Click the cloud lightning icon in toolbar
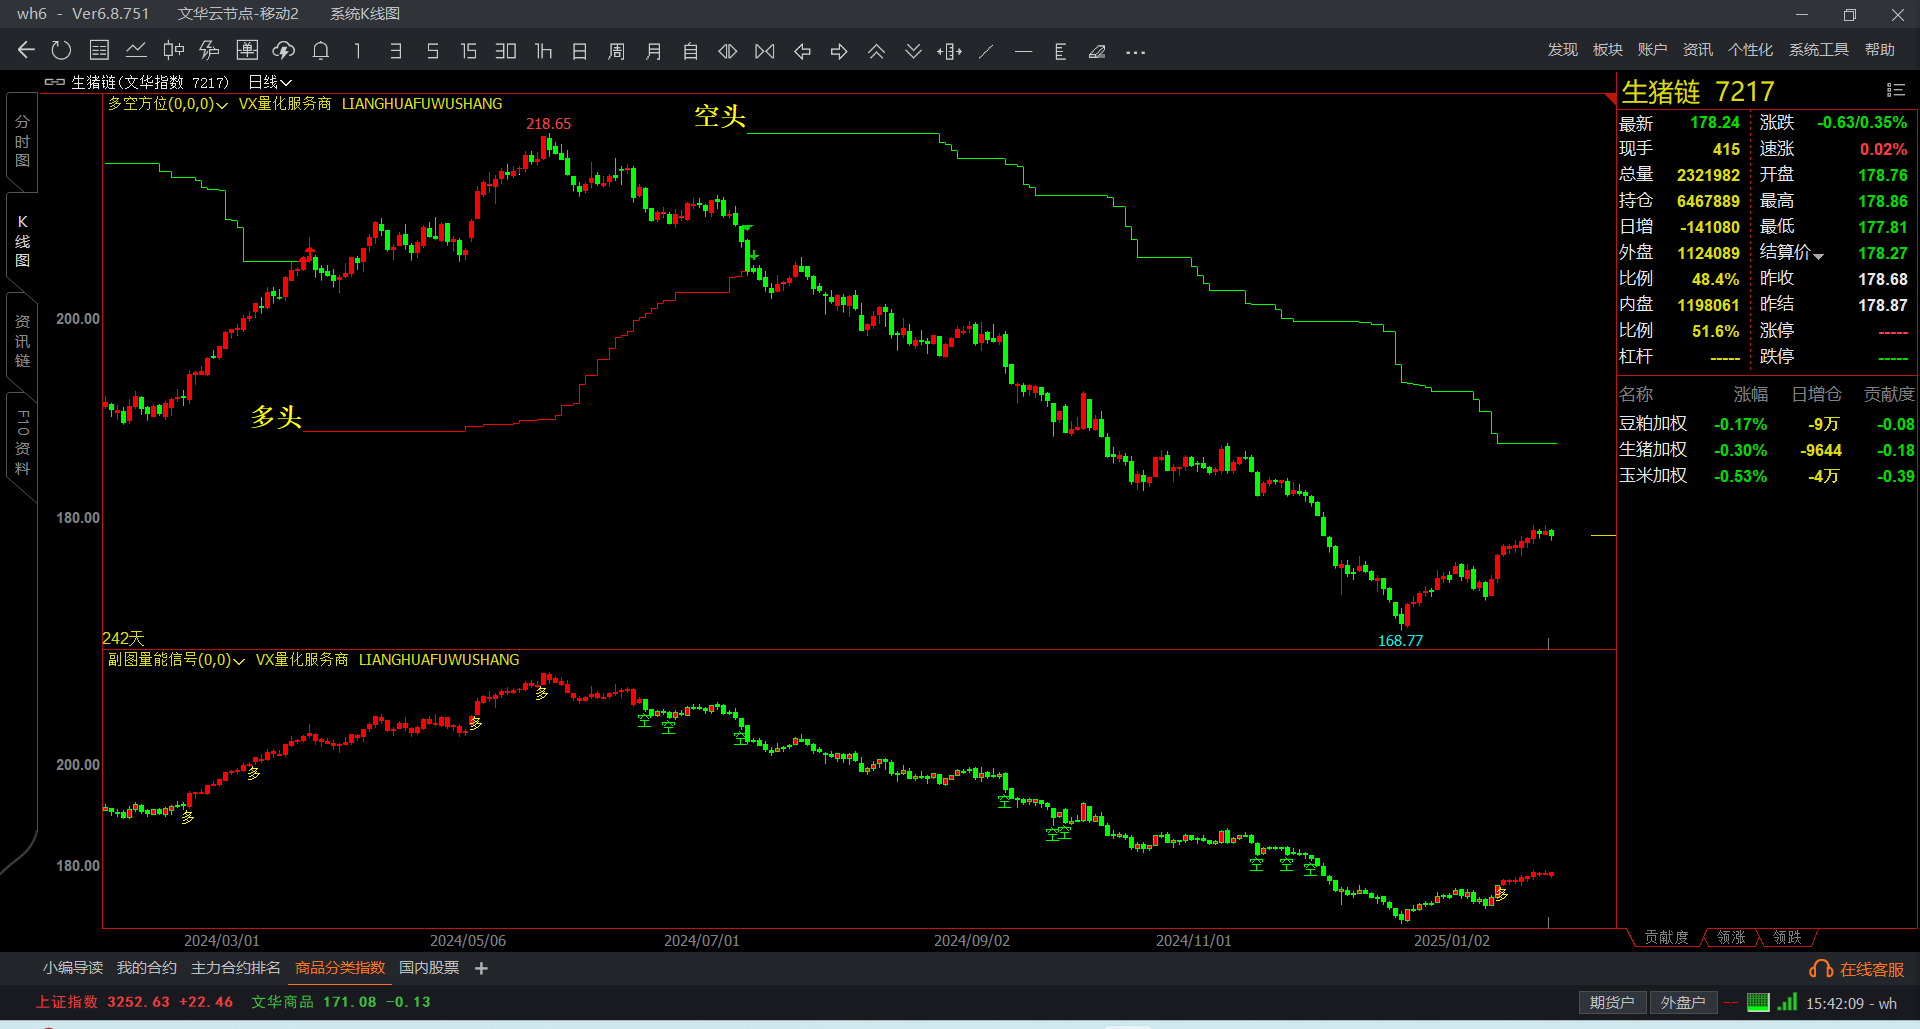 coord(284,51)
